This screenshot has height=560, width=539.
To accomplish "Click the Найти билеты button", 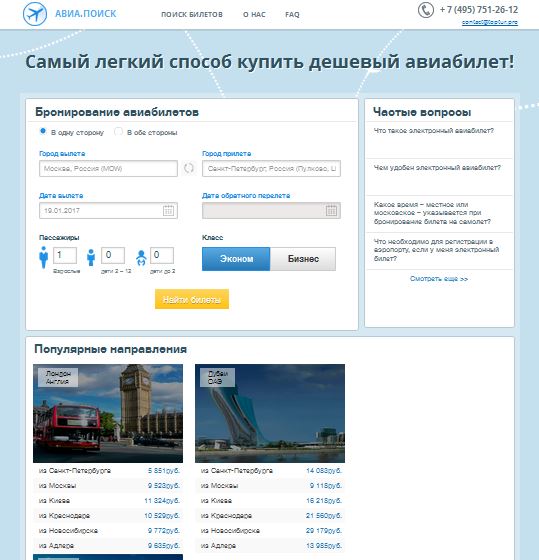I will [192, 299].
